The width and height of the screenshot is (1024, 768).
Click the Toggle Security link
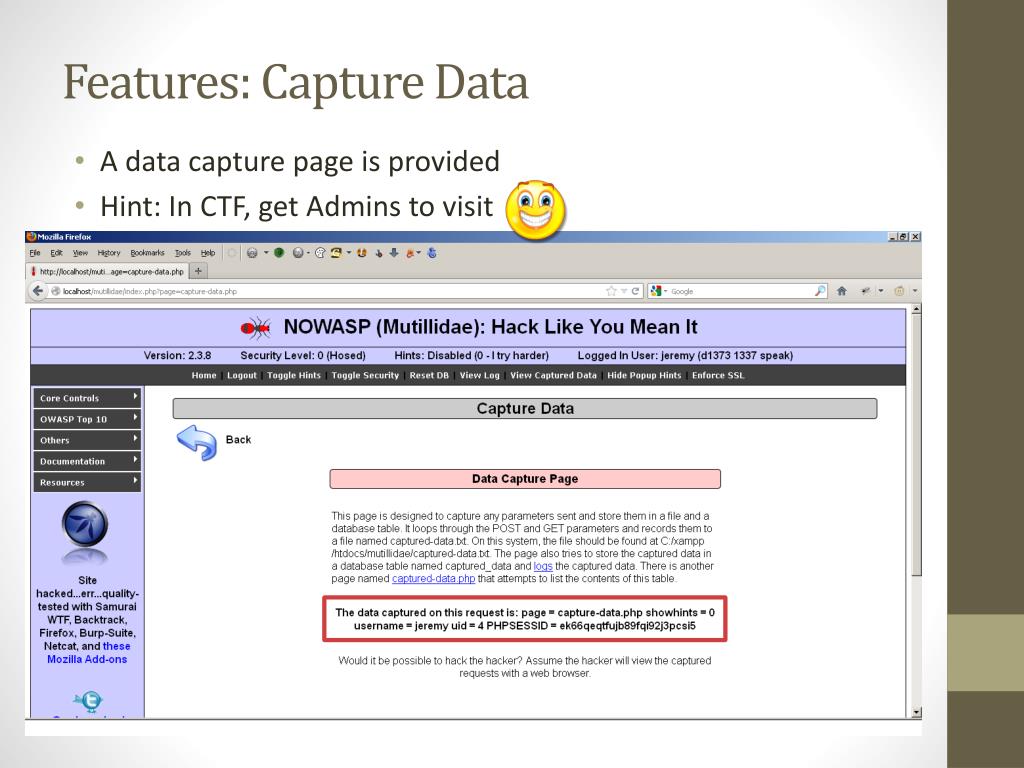point(365,376)
